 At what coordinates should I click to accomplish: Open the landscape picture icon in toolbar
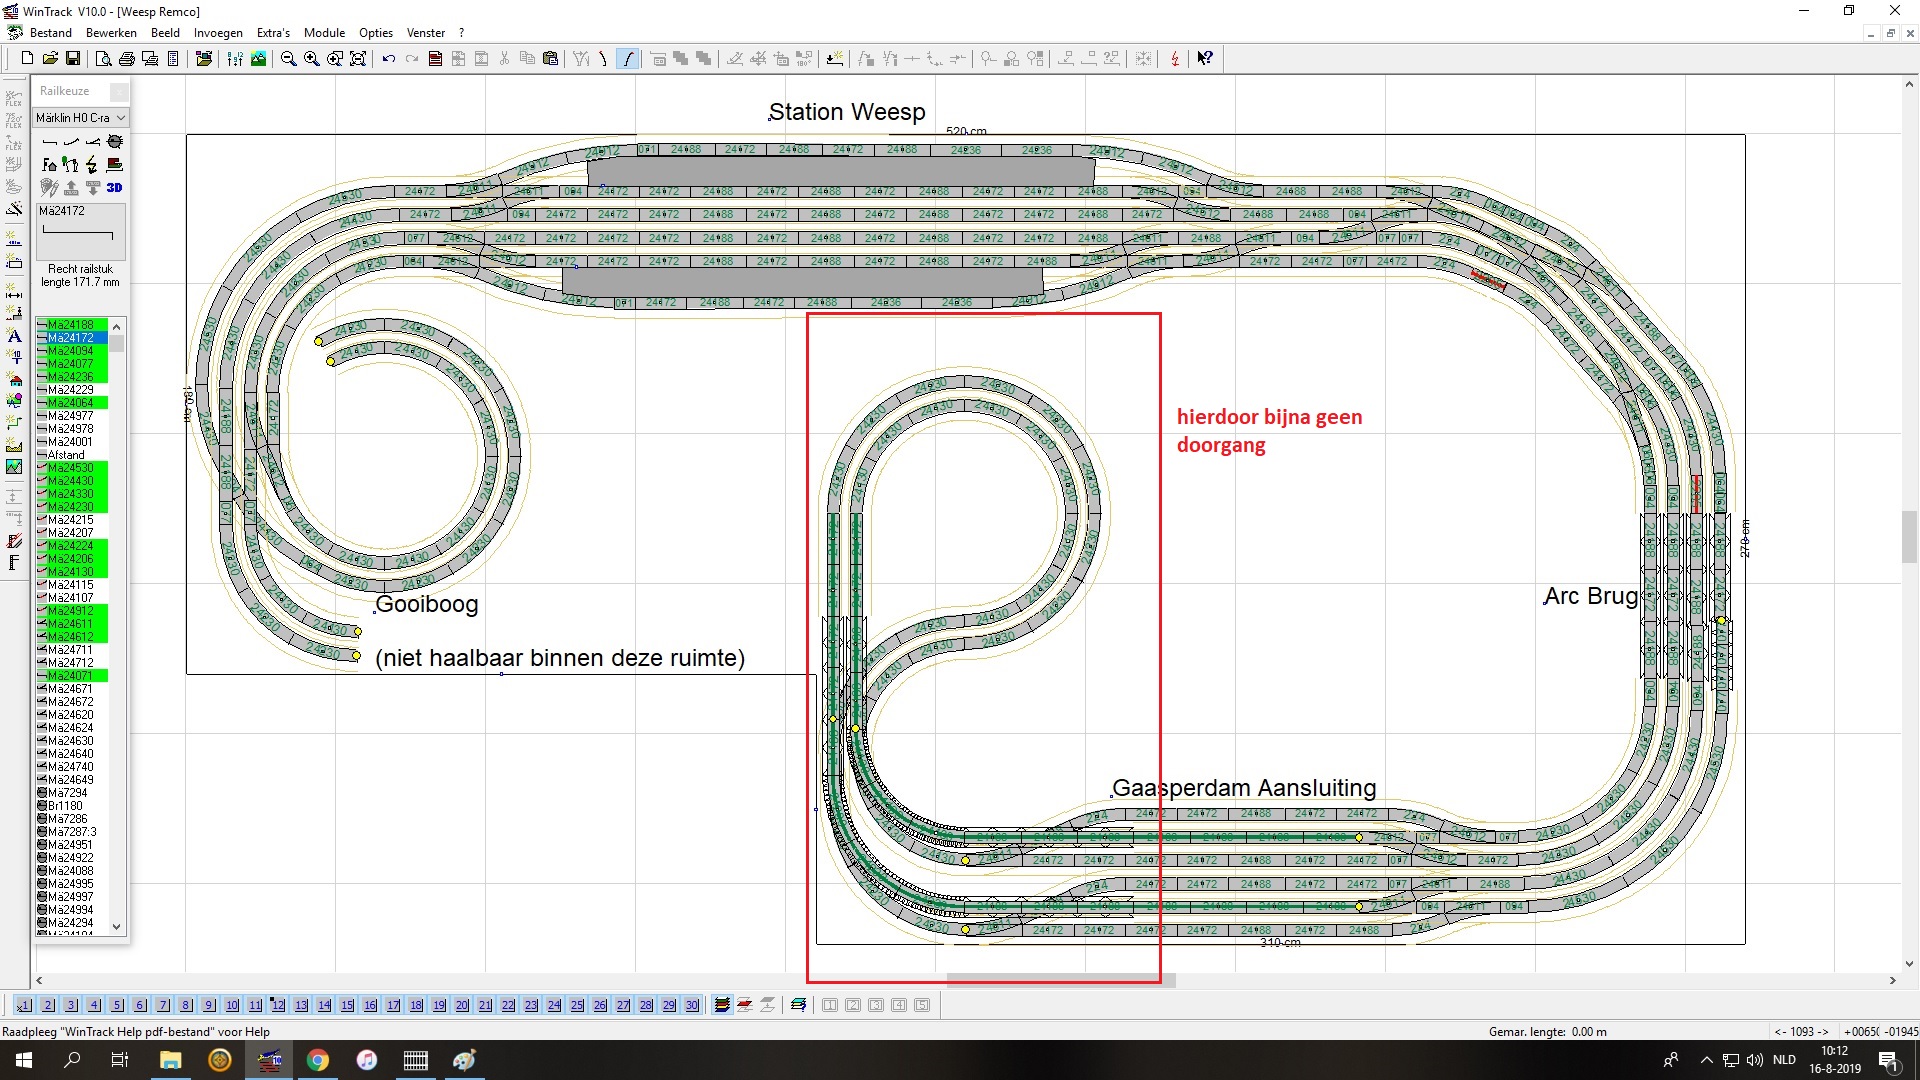[258, 59]
